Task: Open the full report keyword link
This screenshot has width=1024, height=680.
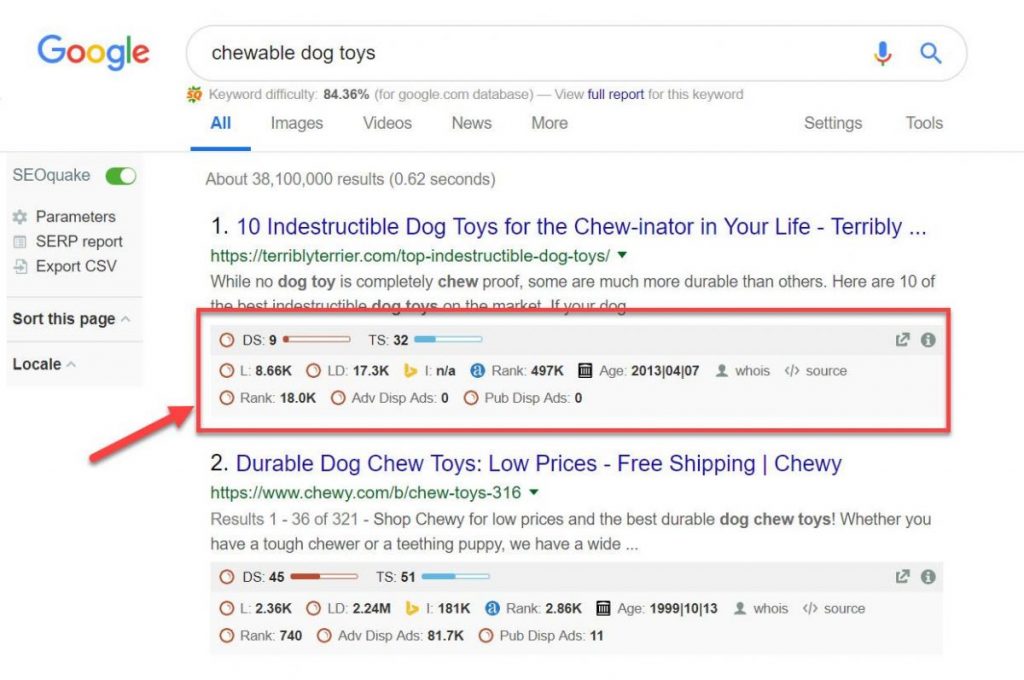Action: coord(615,95)
